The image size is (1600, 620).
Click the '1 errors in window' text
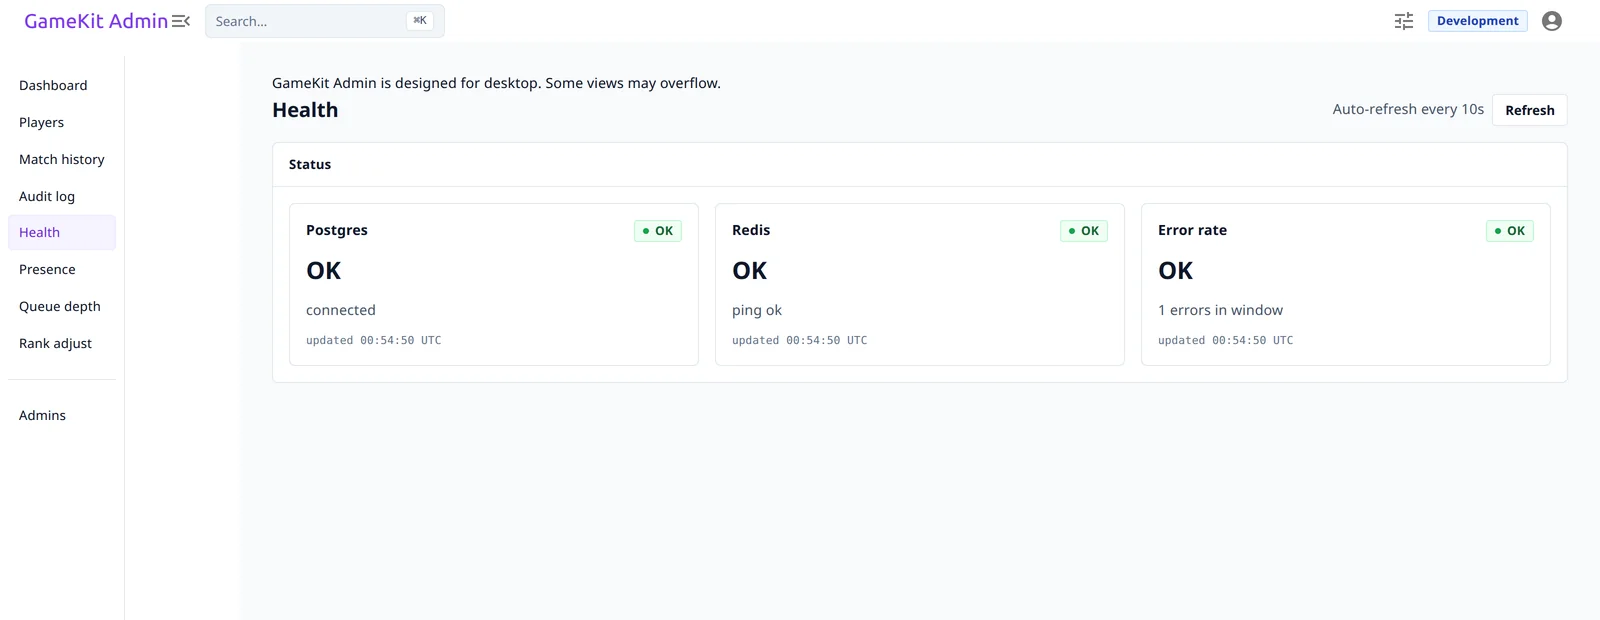pos(1220,311)
